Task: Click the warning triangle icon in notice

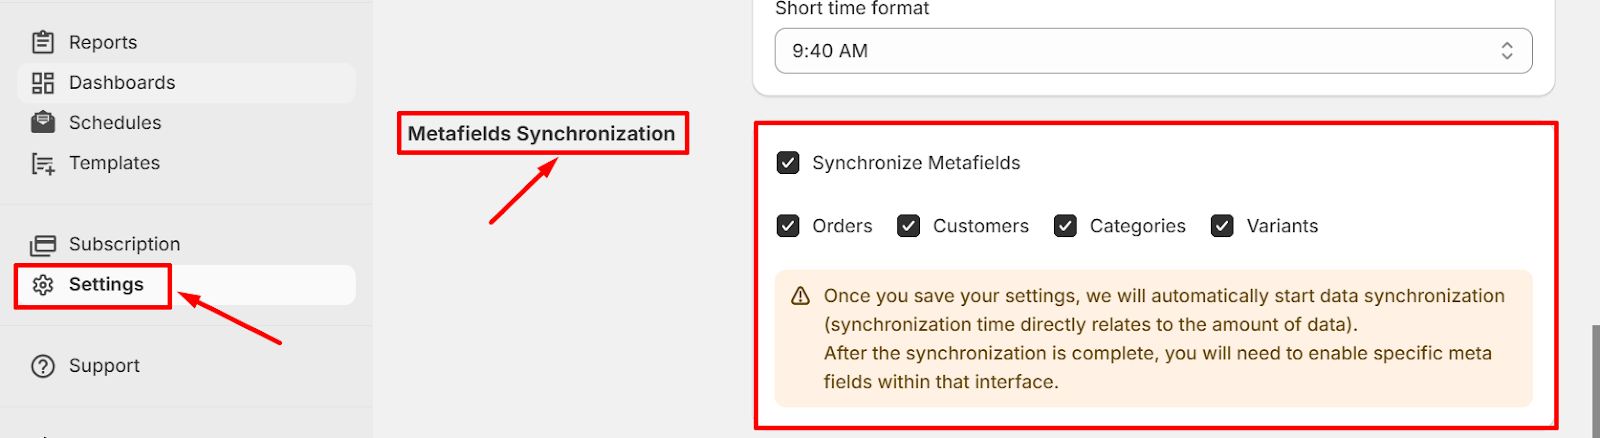Action: [x=800, y=296]
